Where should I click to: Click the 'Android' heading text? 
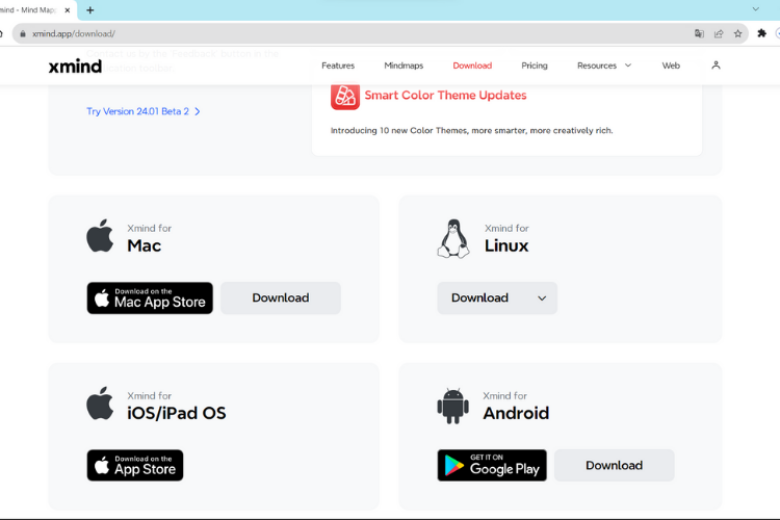[516, 413]
